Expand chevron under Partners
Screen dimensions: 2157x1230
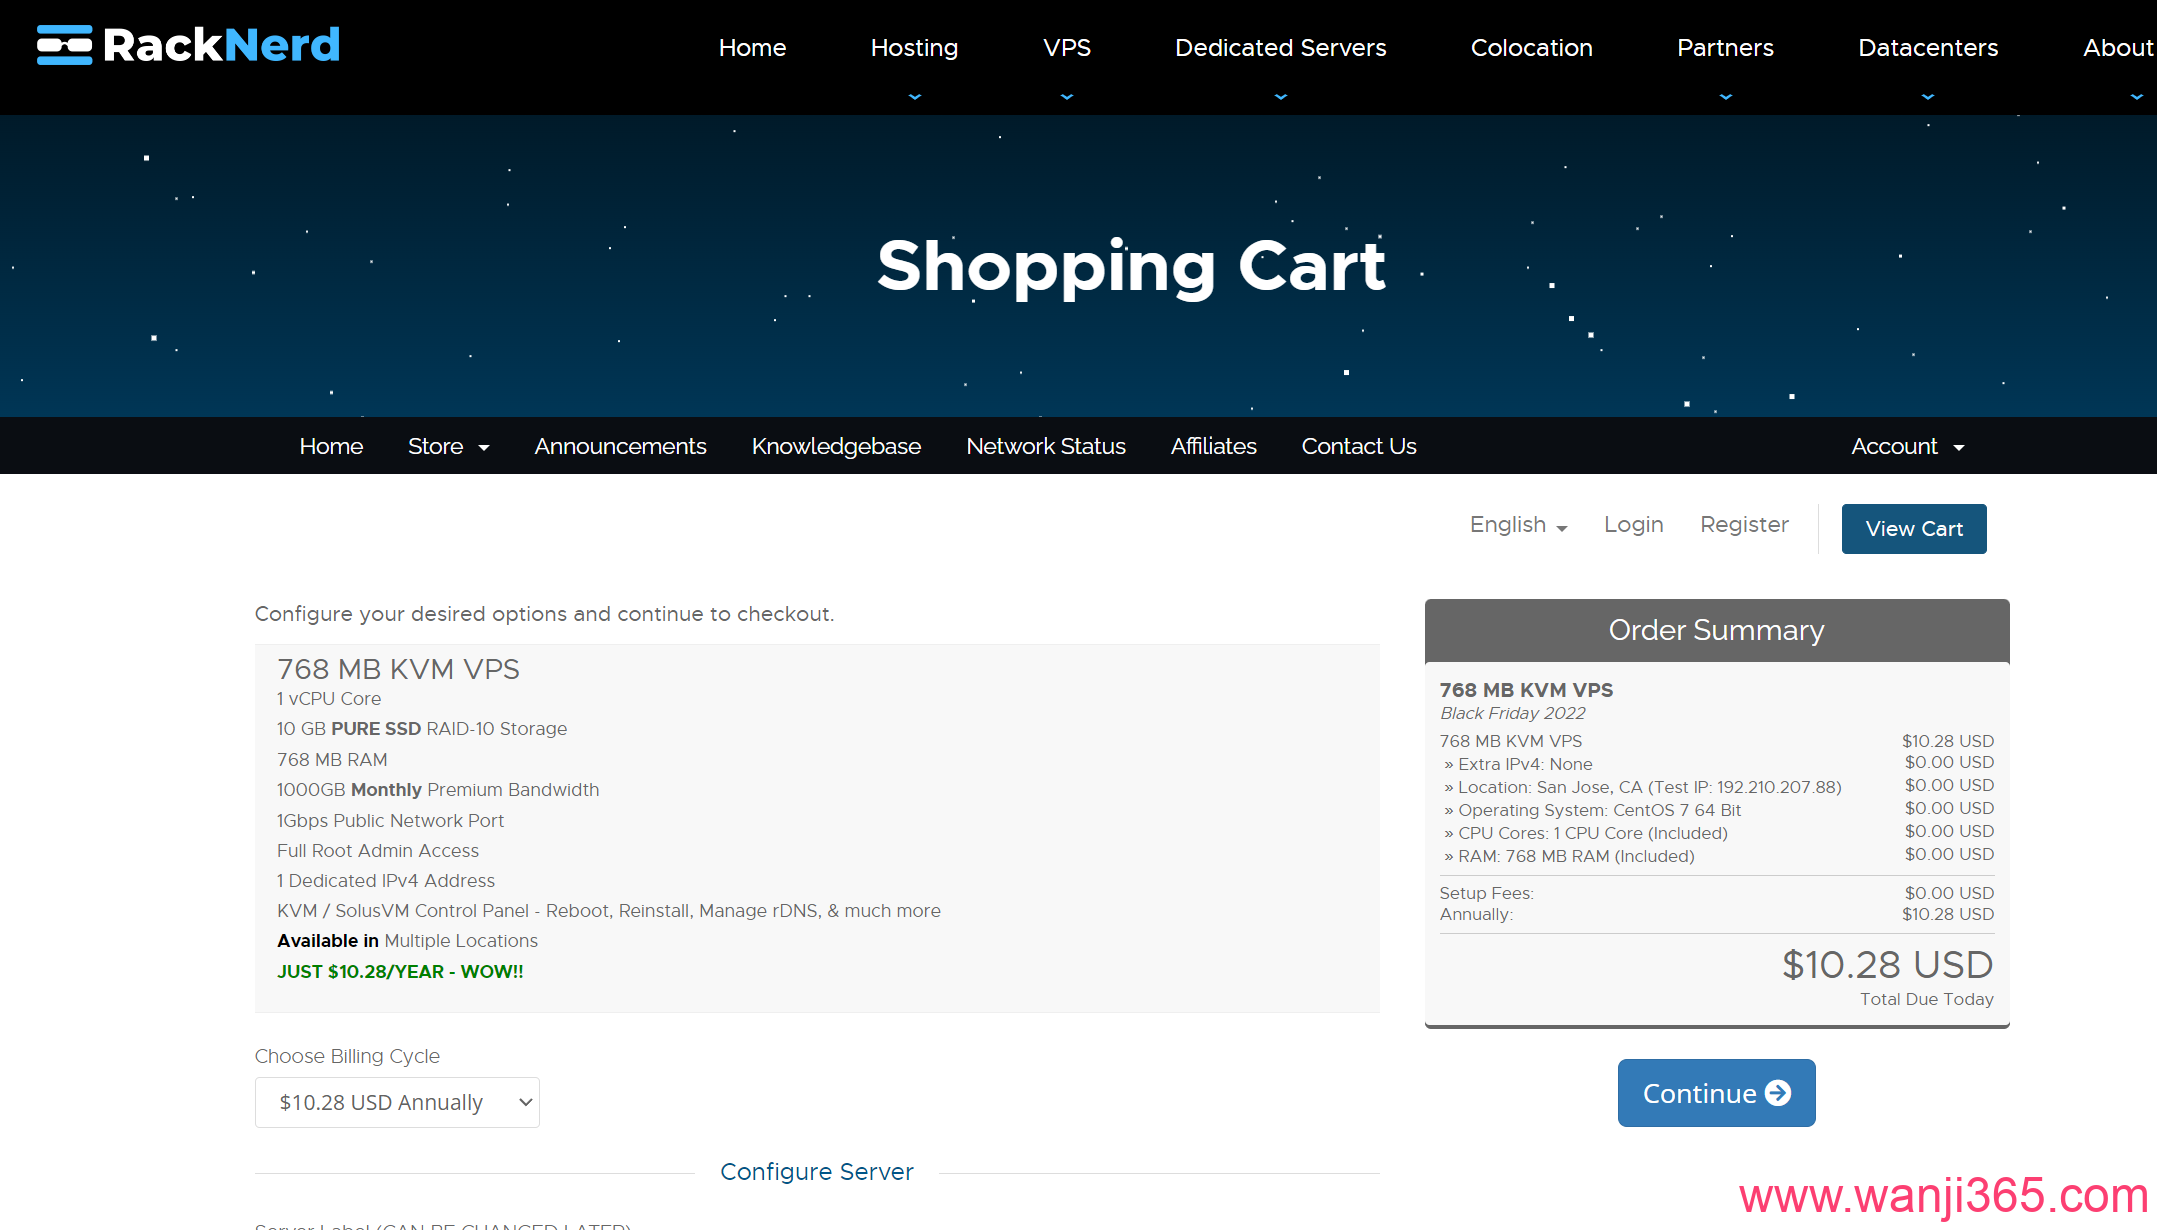point(1725,97)
